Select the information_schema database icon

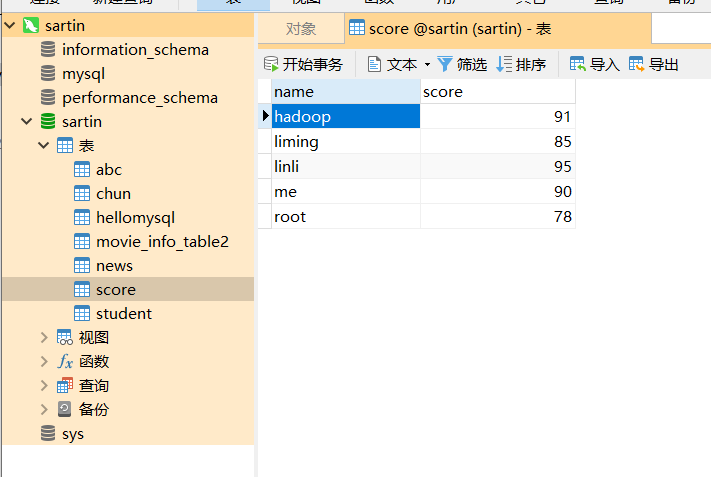48,49
